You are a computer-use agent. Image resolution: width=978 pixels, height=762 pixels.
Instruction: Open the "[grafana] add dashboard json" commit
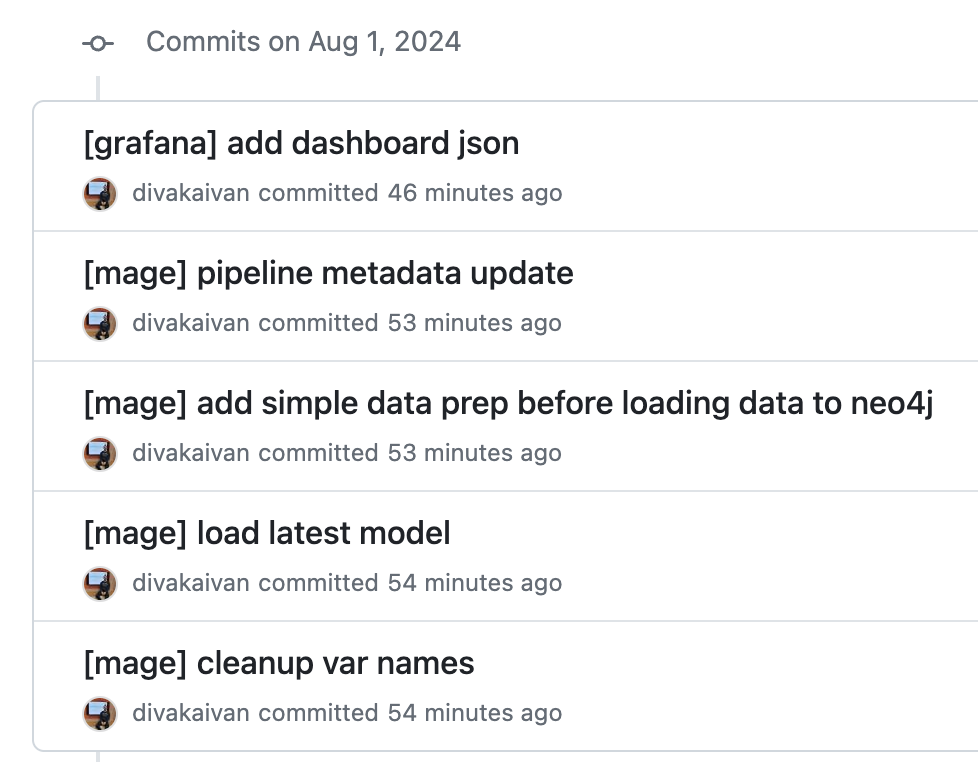point(301,143)
